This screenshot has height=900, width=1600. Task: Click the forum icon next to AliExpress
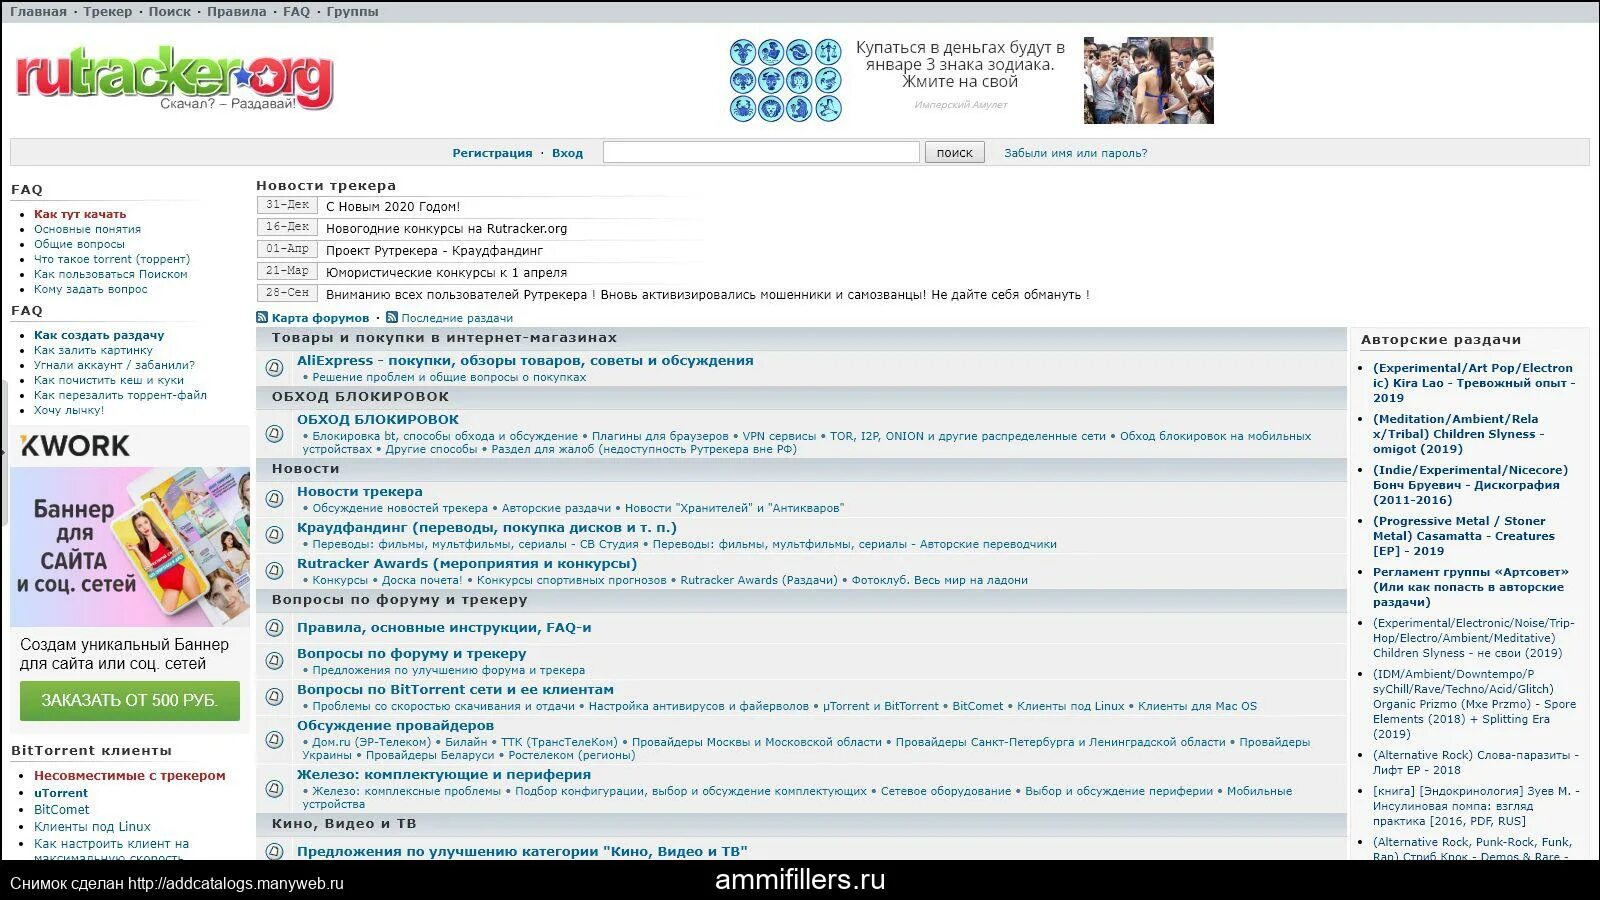click(274, 368)
